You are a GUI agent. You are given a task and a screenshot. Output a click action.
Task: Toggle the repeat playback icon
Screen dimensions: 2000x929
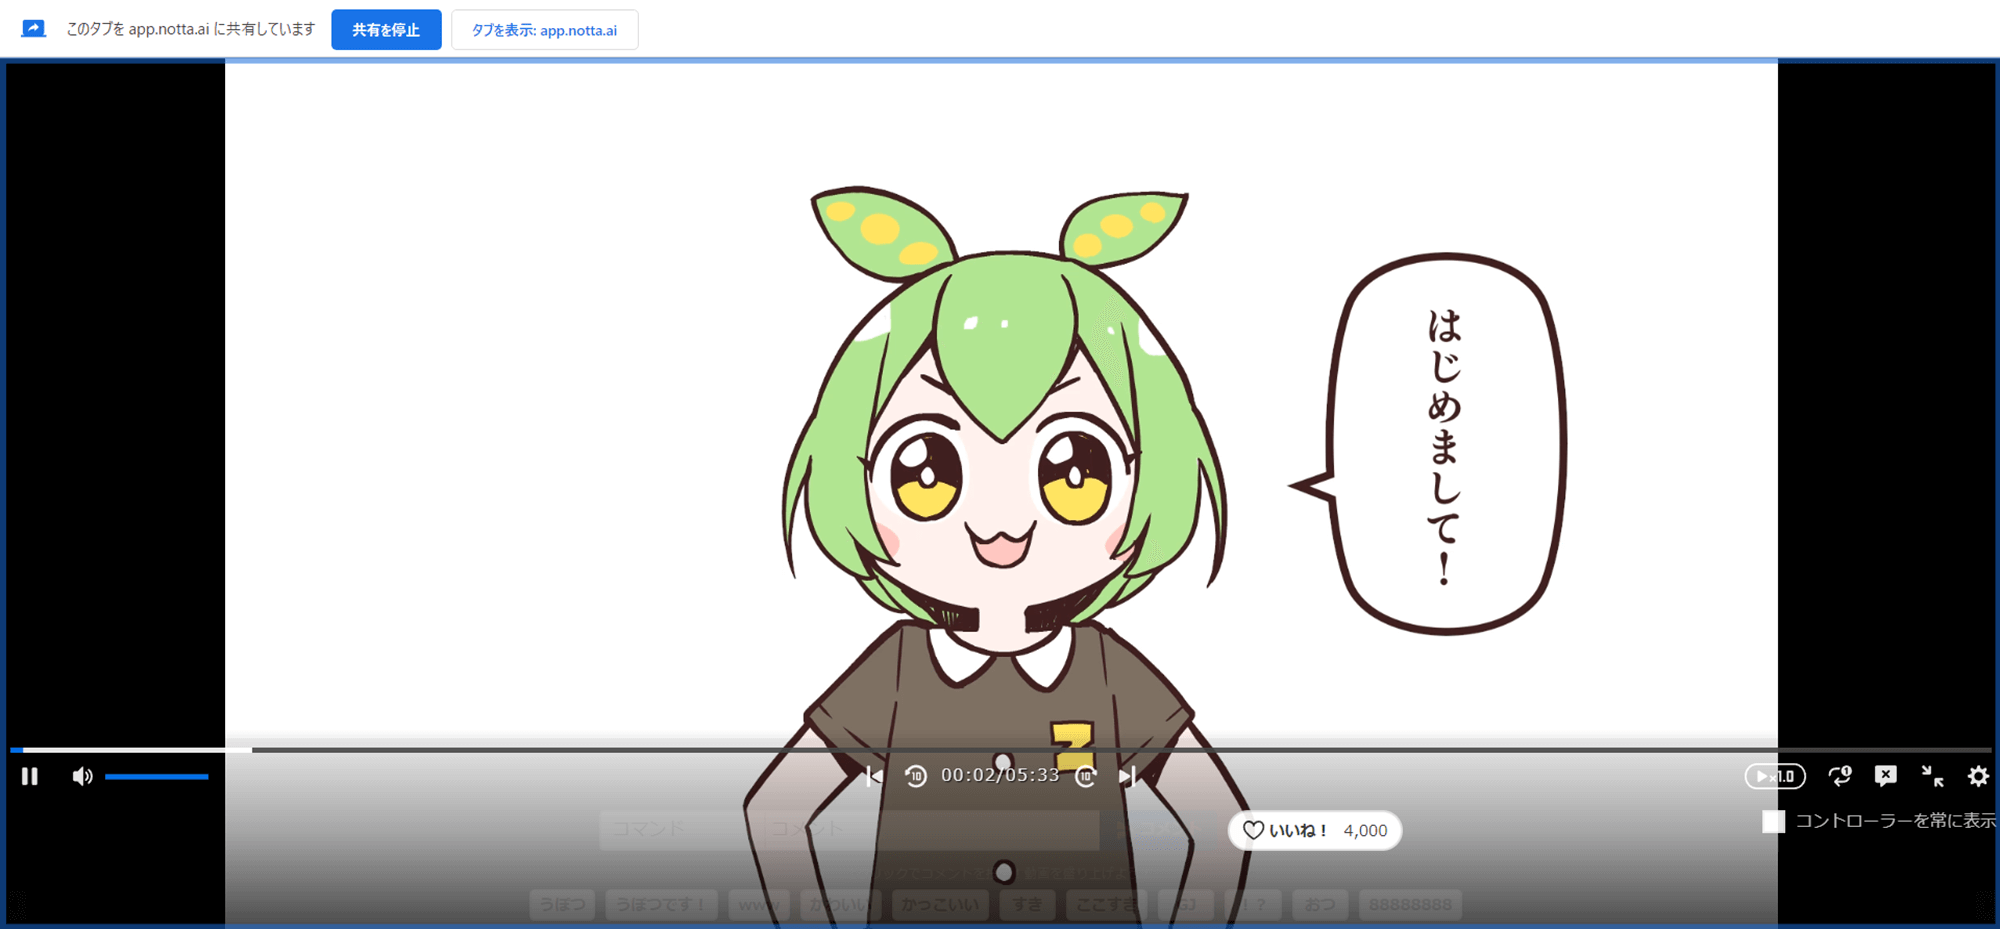click(x=1840, y=776)
